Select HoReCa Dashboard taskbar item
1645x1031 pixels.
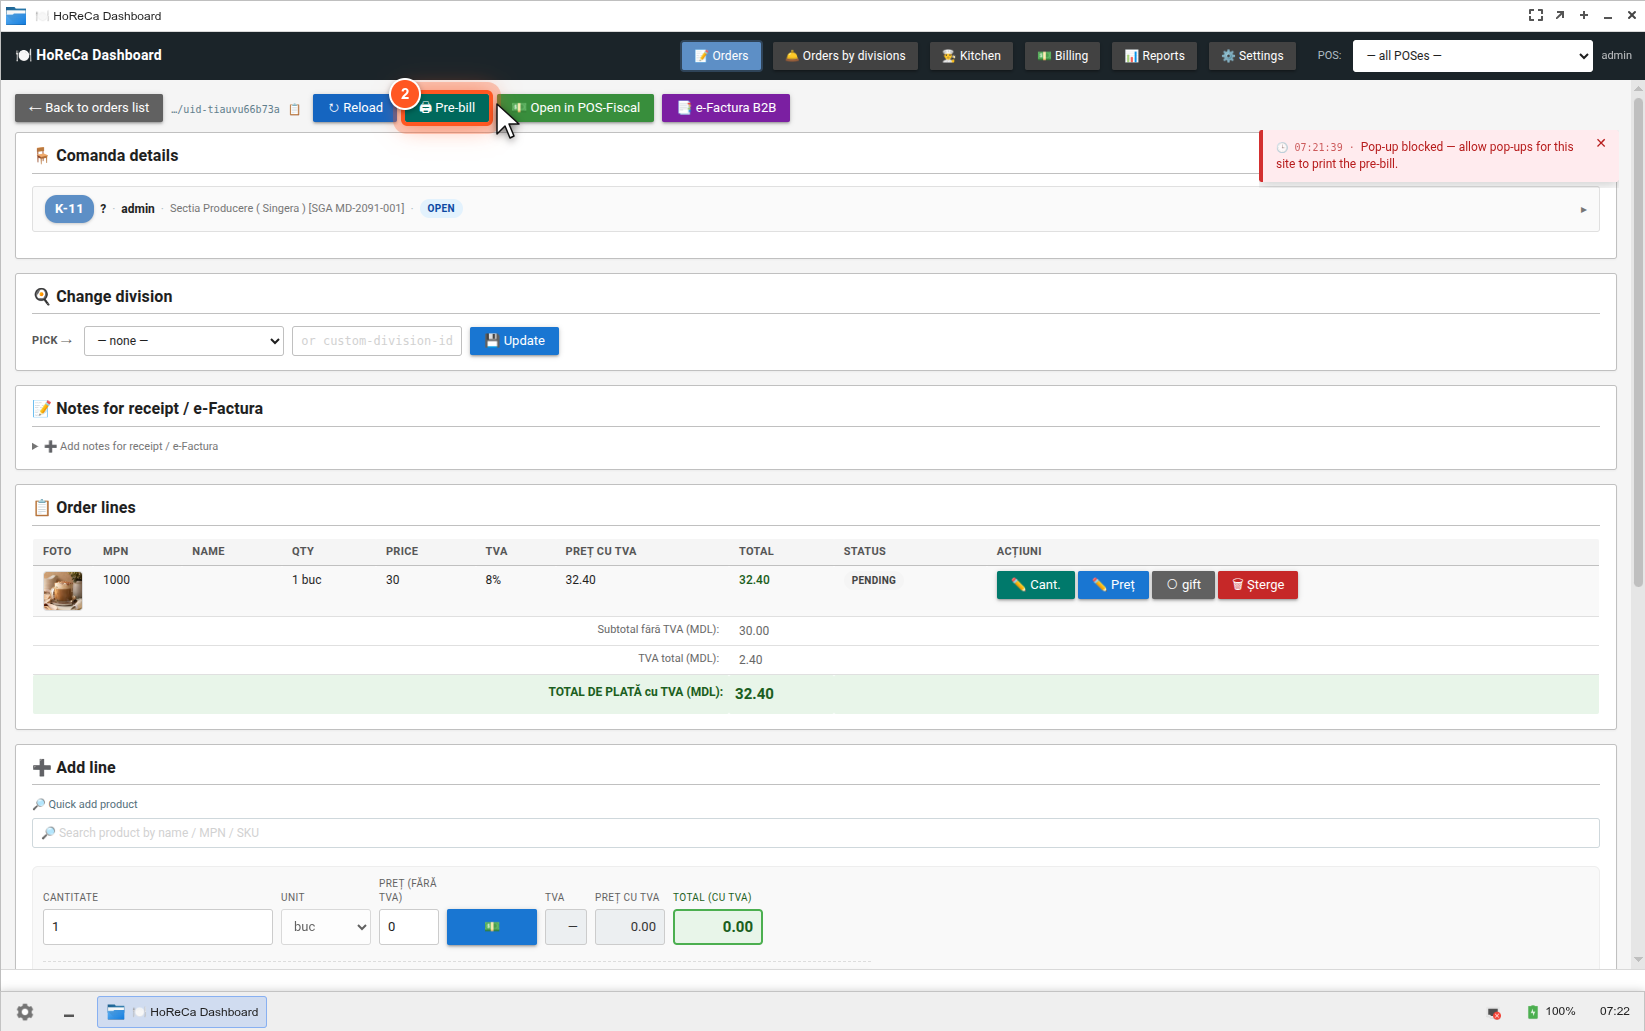(x=182, y=1012)
